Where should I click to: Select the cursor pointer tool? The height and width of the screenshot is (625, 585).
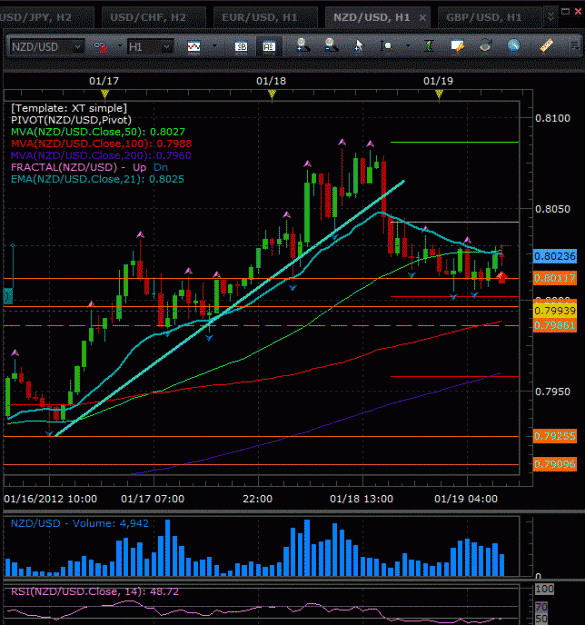pyautogui.click(x=359, y=46)
